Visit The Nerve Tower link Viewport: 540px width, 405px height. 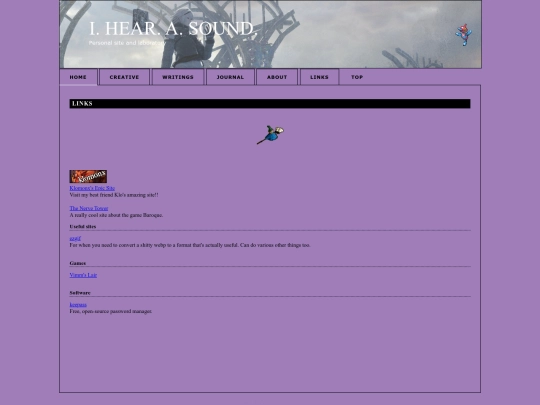pos(89,208)
